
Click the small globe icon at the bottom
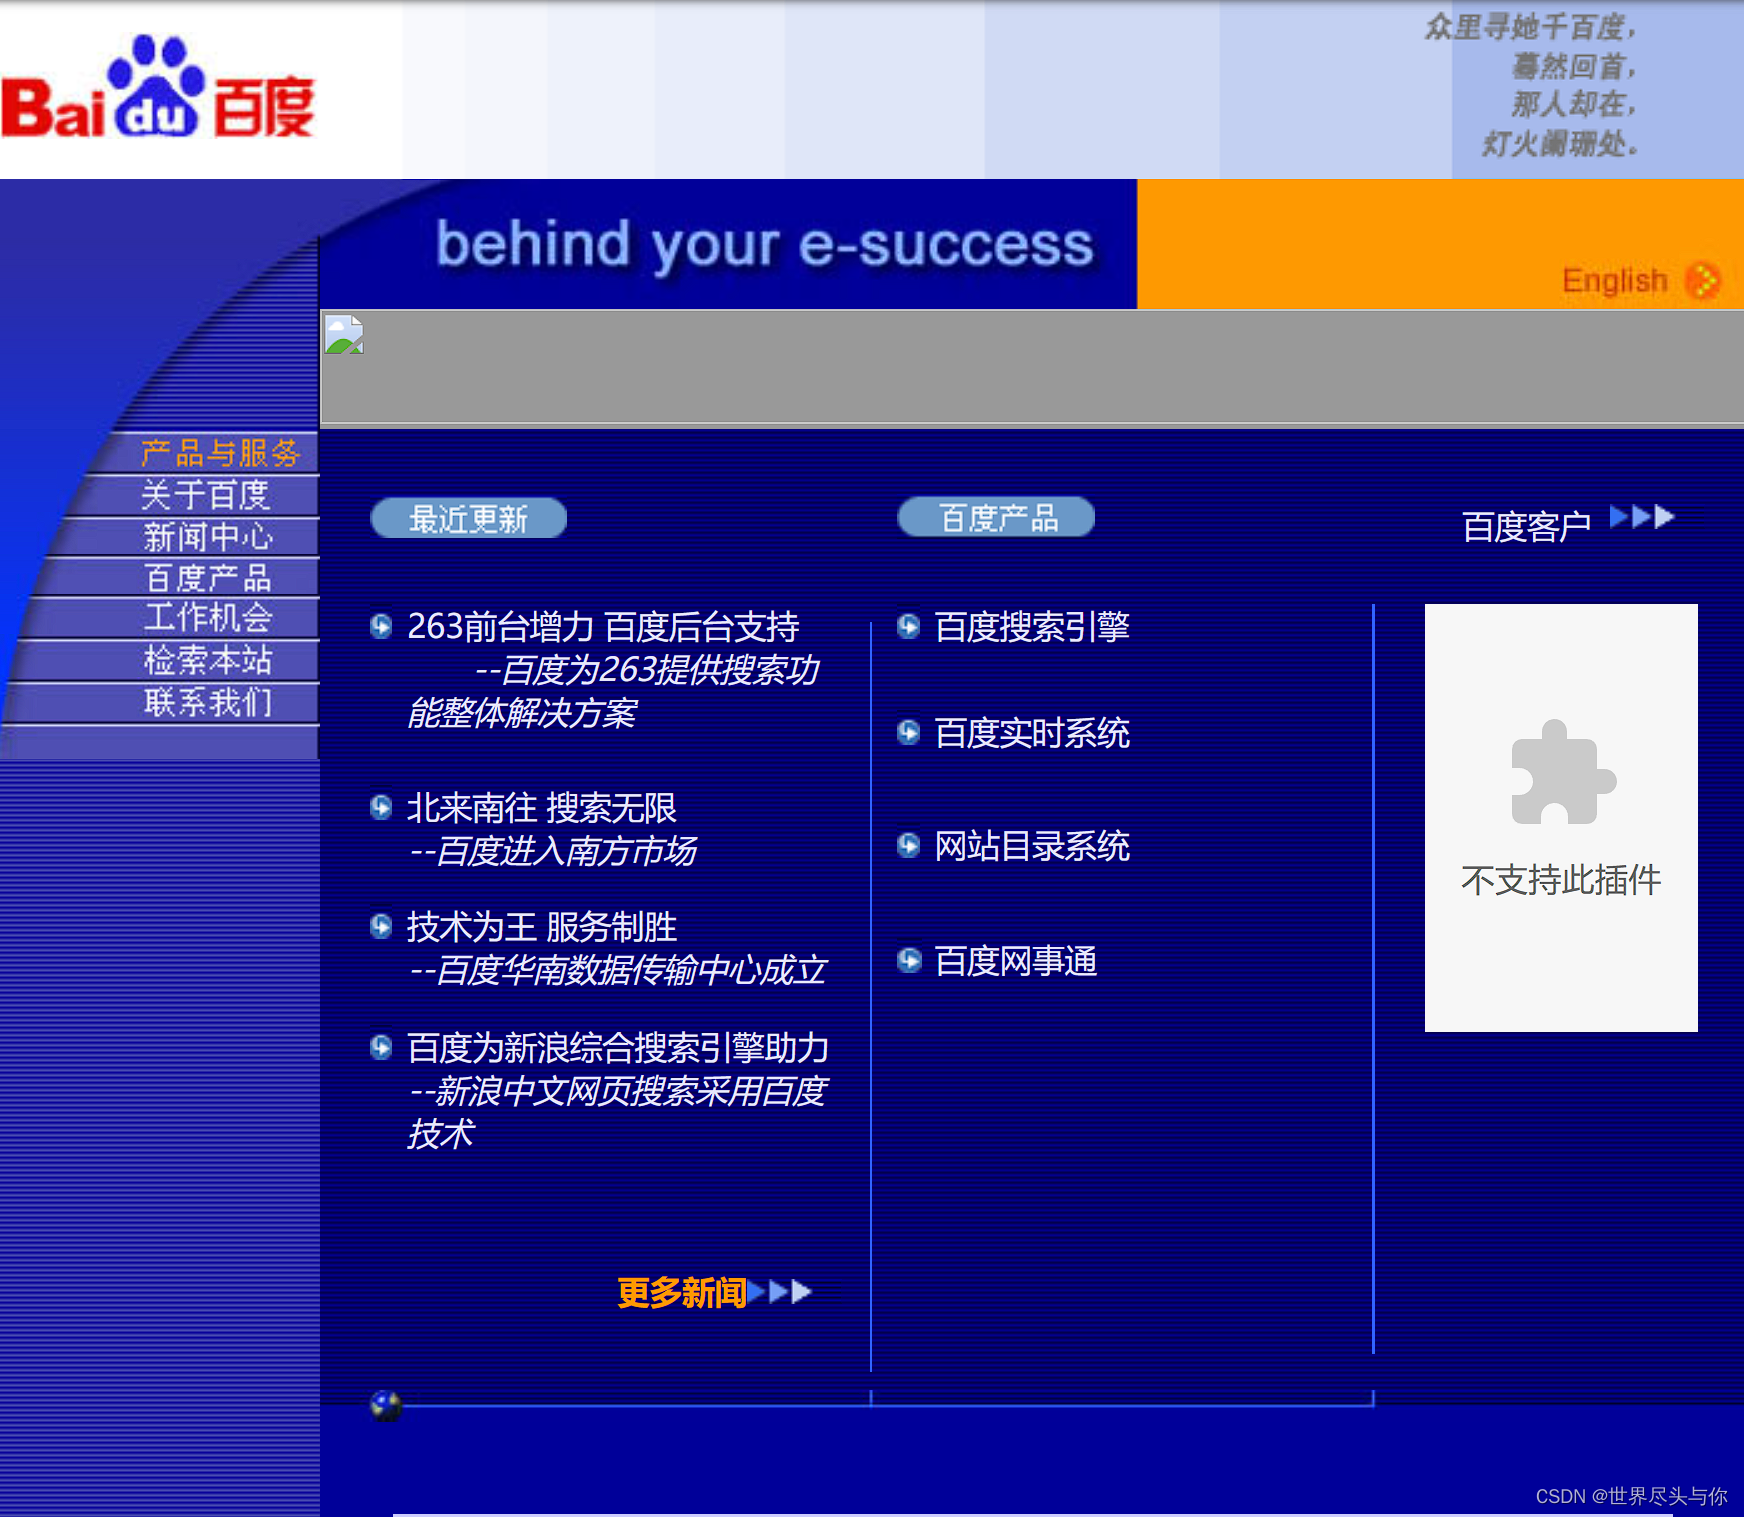click(386, 1406)
